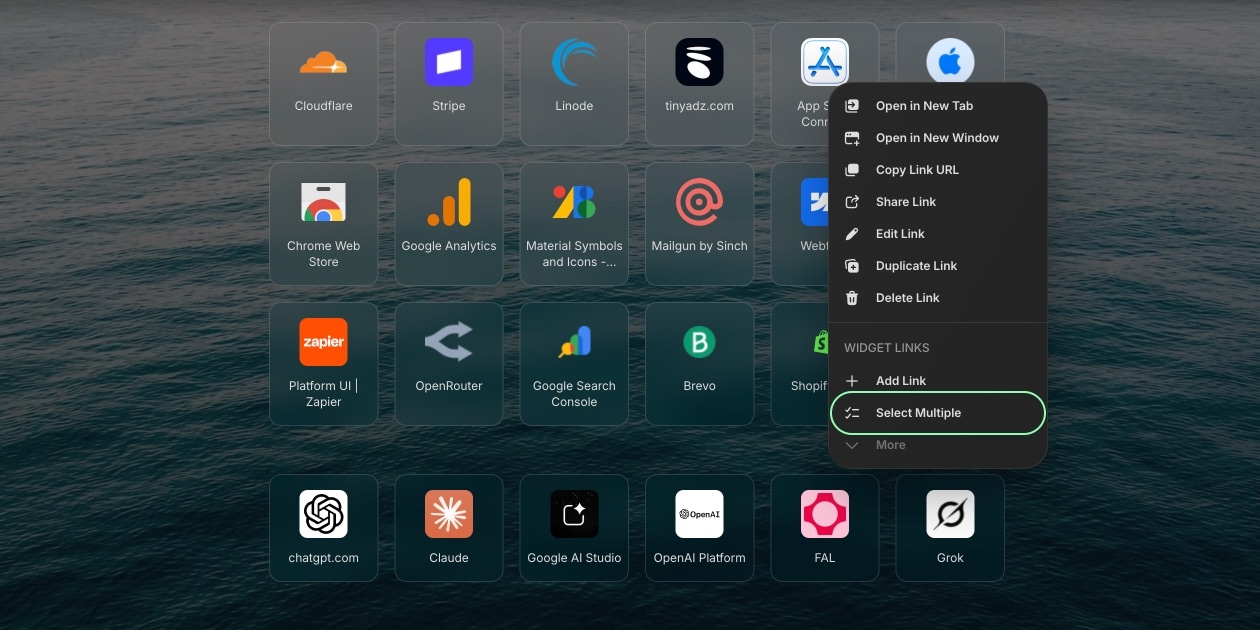The height and width of the screenshot is (630, 1260).
Task: Open Material Symbols and Icons tile
Action: click(x=574, y=224)
